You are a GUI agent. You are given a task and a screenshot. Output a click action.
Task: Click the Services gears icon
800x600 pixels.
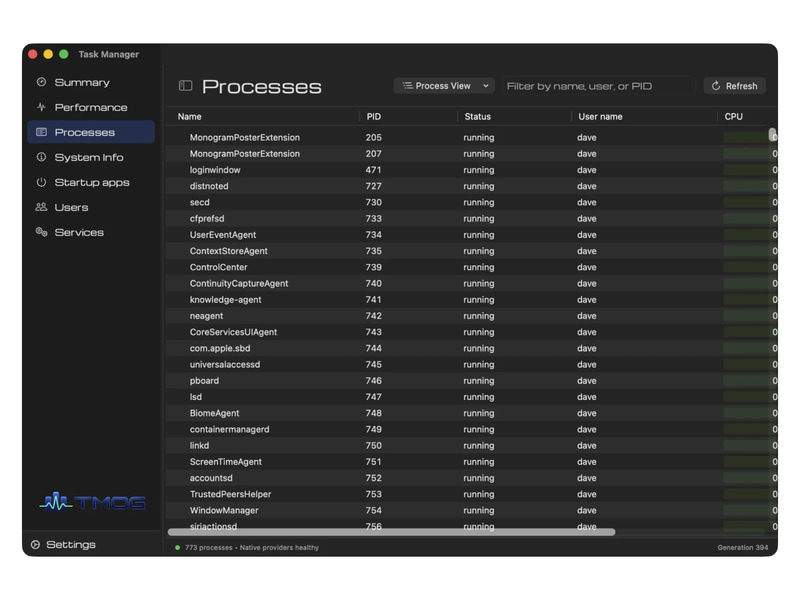click(x=41, y=232)
